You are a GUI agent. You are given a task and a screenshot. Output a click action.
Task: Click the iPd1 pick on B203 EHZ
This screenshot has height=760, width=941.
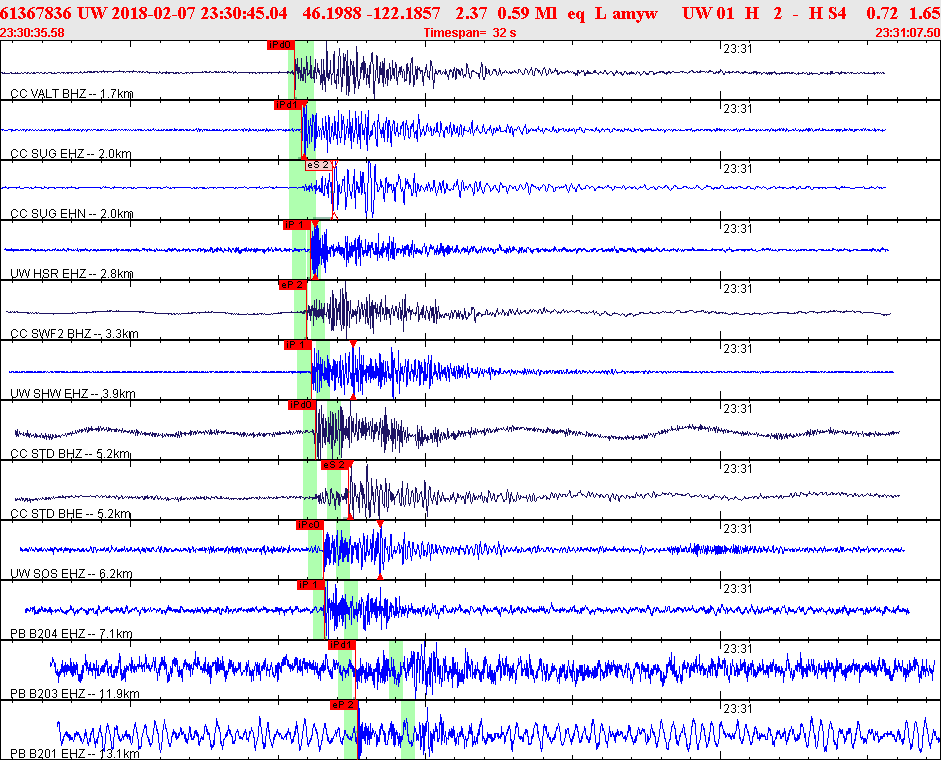click(341, 645)
